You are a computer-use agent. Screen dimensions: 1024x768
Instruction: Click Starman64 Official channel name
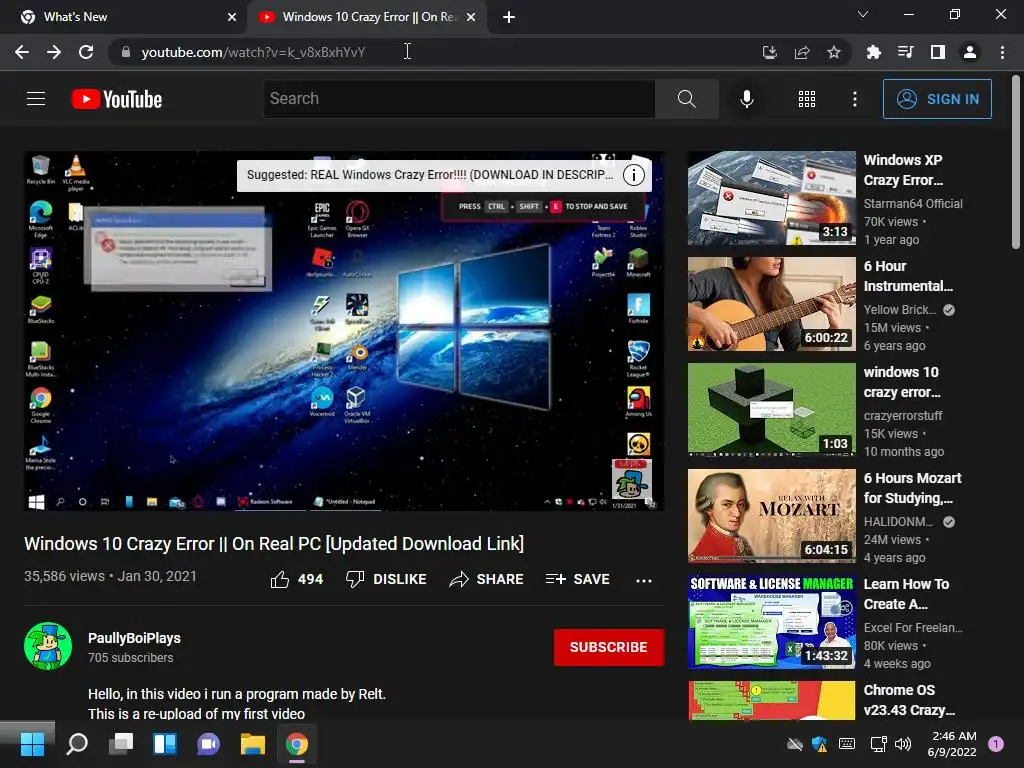tap(913, 204)
